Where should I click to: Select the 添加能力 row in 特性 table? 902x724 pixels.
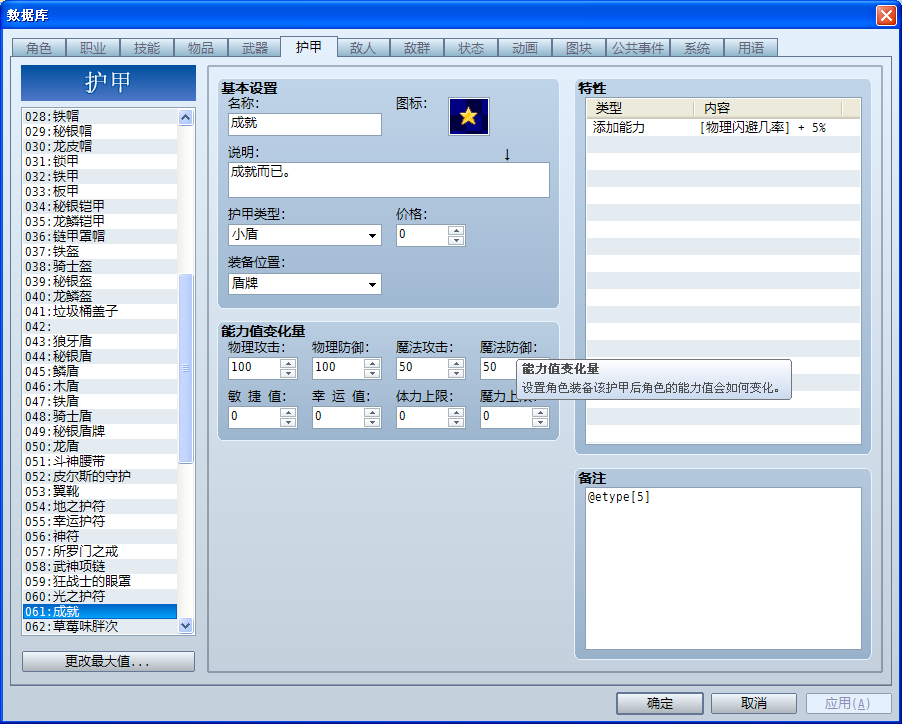pos(723,128)
